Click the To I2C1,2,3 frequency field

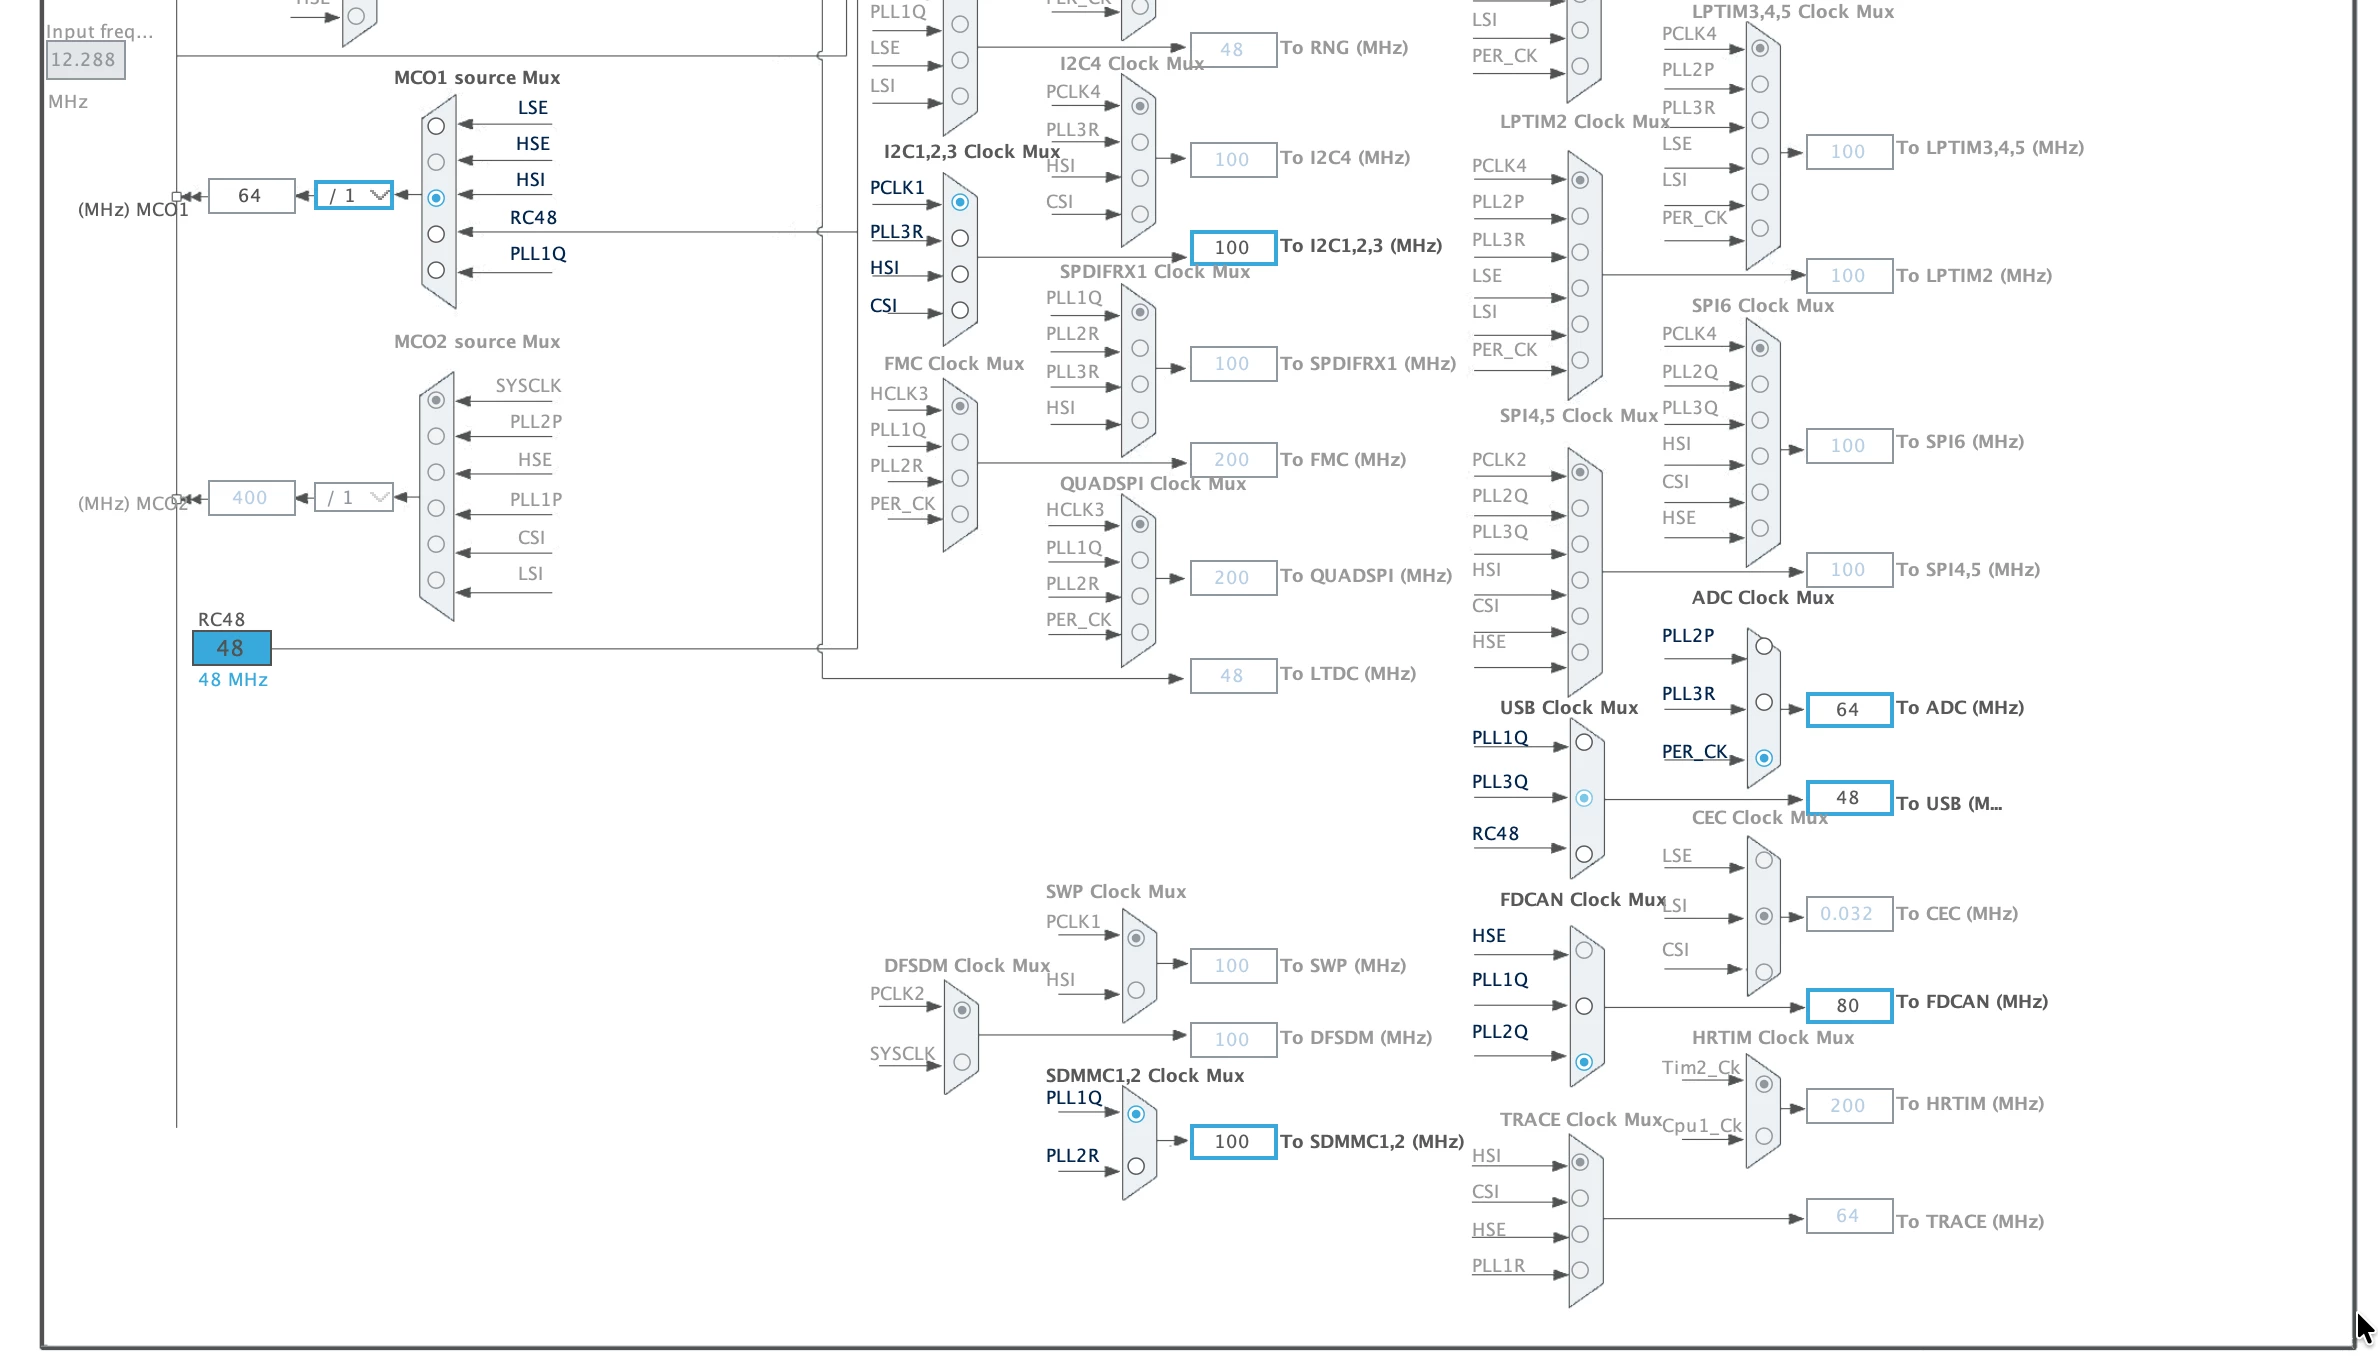pyautogui.click(x=1233, y=247)
